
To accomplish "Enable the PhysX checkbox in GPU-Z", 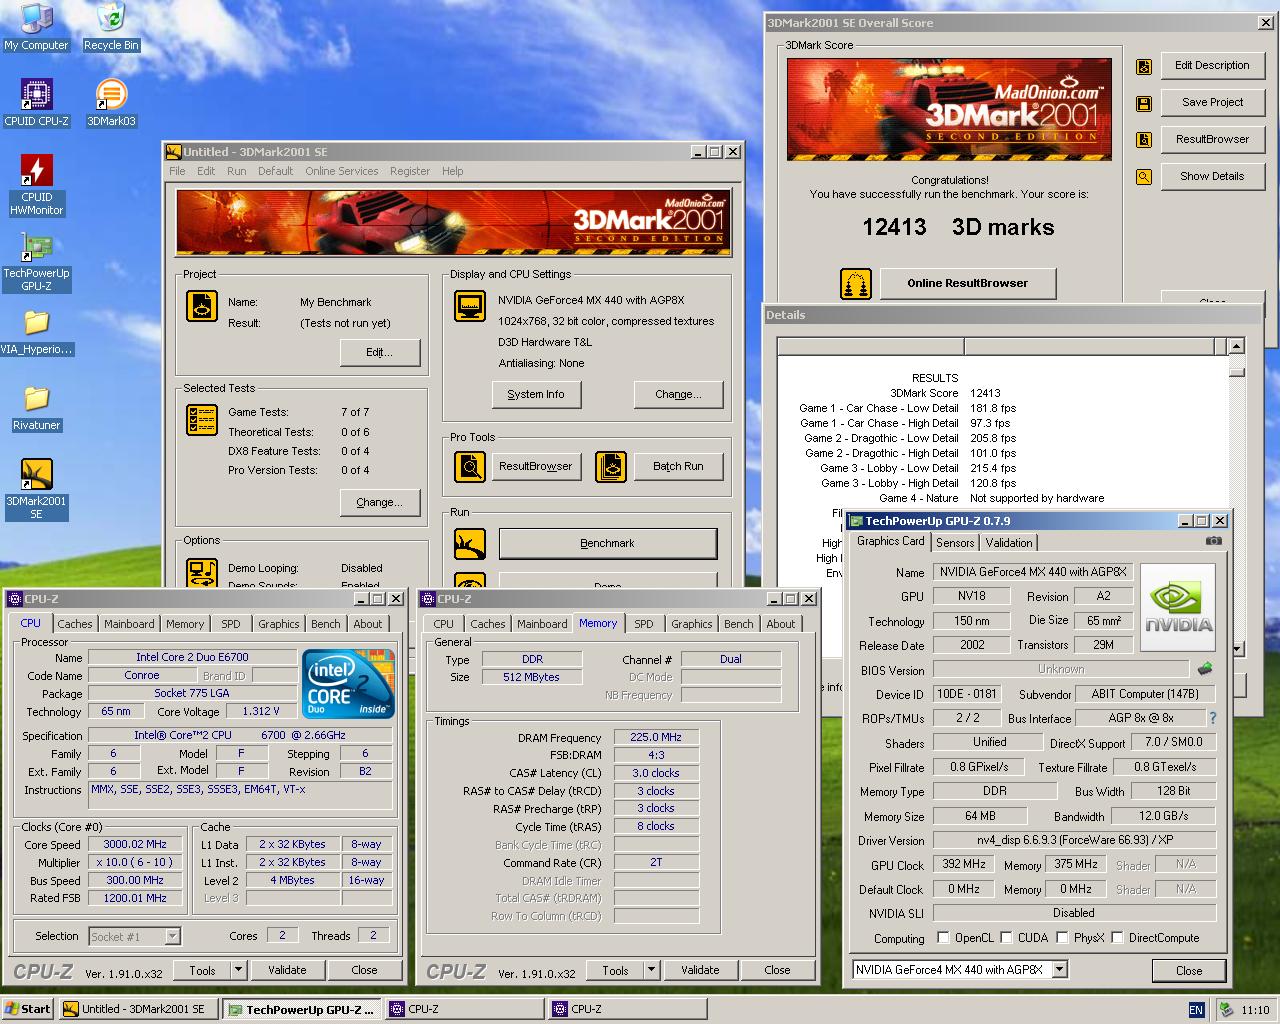I will pos(1062,938).
